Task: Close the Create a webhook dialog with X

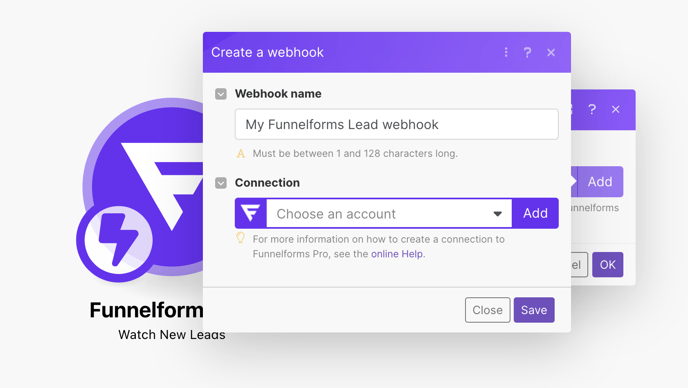Action: [551, 53]
